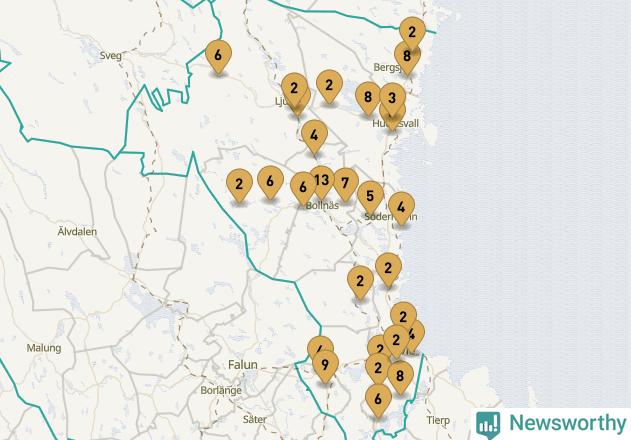Open the 2 marker directly left of the 8 near Tierp
Screen dimensions: 631x440
pos(377,368)
